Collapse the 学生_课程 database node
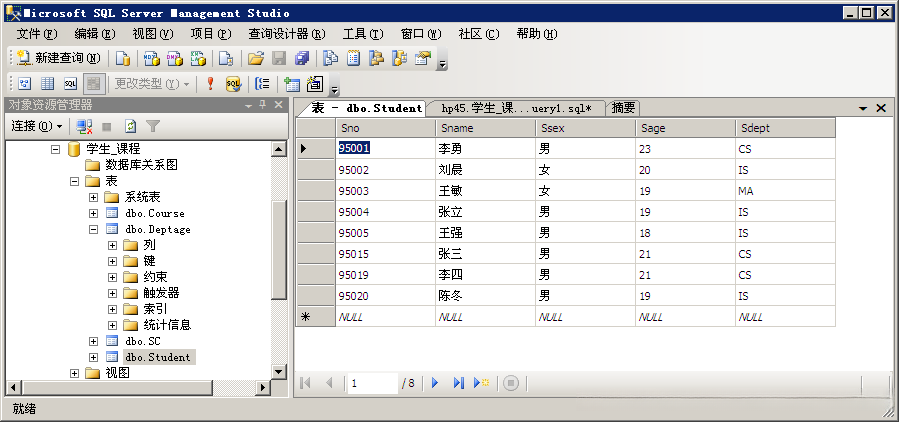 [x=55, y=149]
